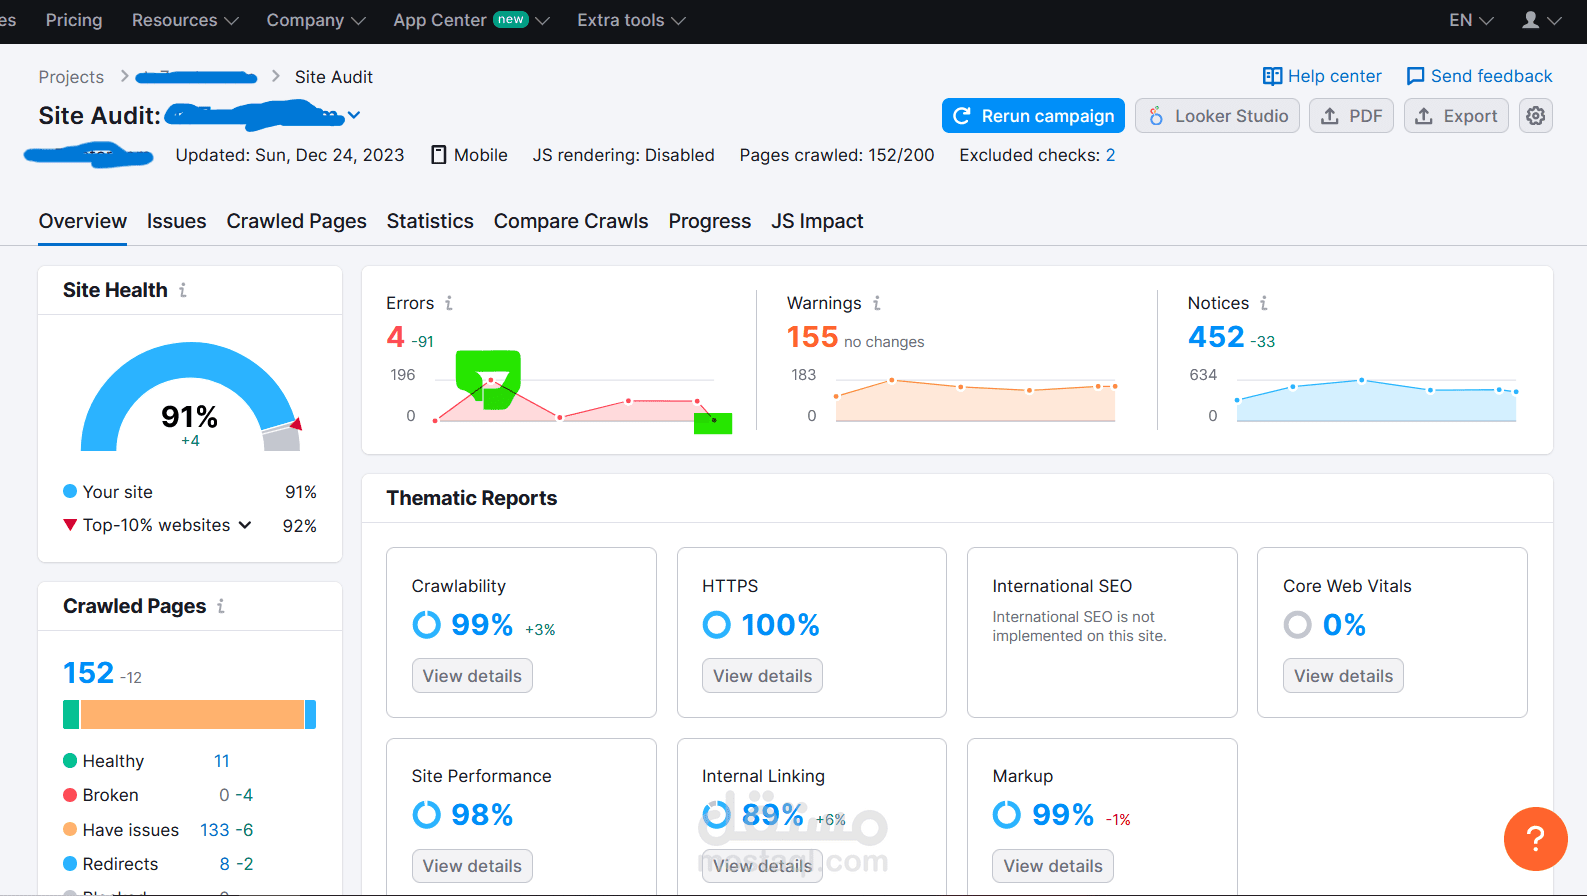The image size is (1587, 896).
Task: Click the Errors info icon
Action: pyautogui.click(x=449, y=303)
